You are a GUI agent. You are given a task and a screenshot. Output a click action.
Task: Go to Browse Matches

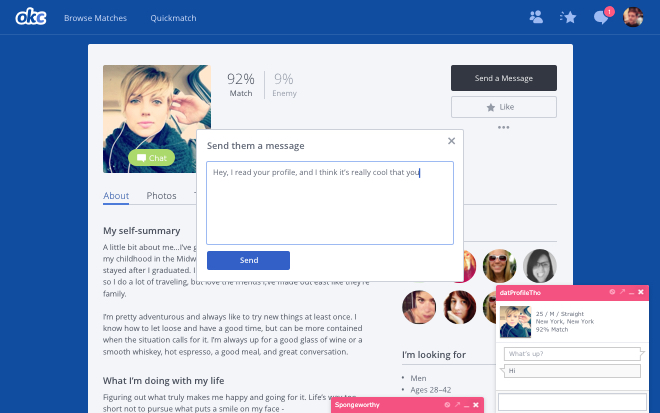(95, 18)
